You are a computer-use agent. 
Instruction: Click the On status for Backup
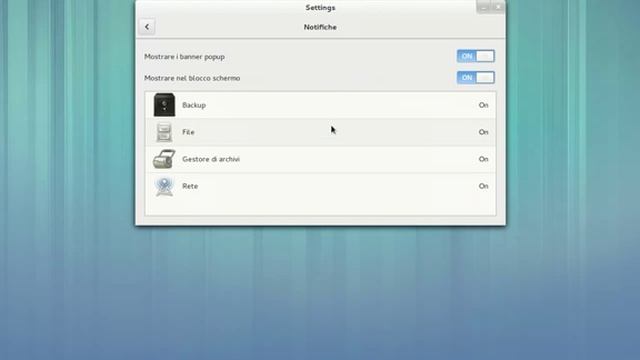click(483, 105)
